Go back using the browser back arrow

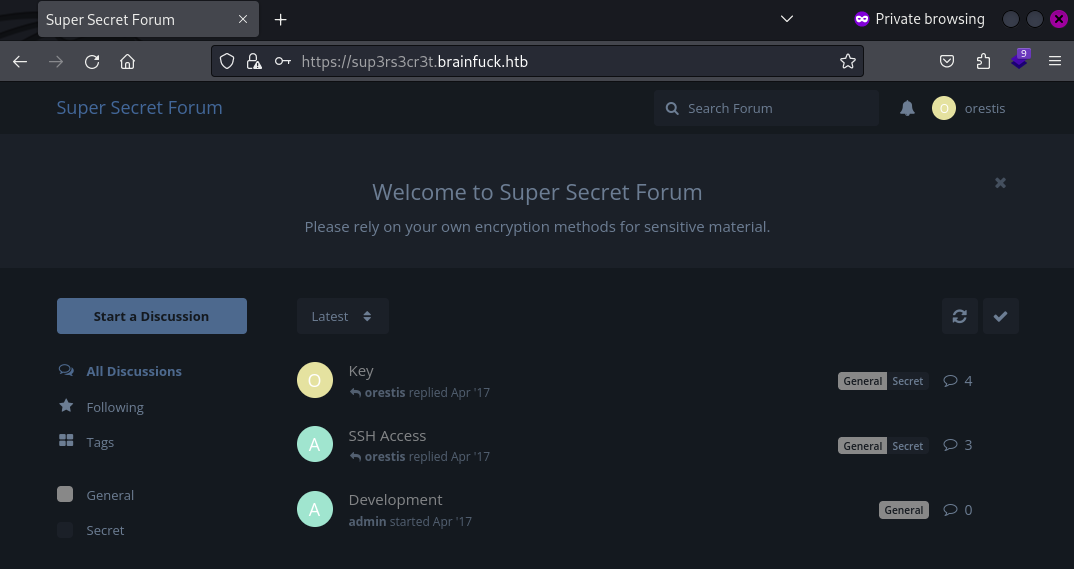click(x=20, y=62)
